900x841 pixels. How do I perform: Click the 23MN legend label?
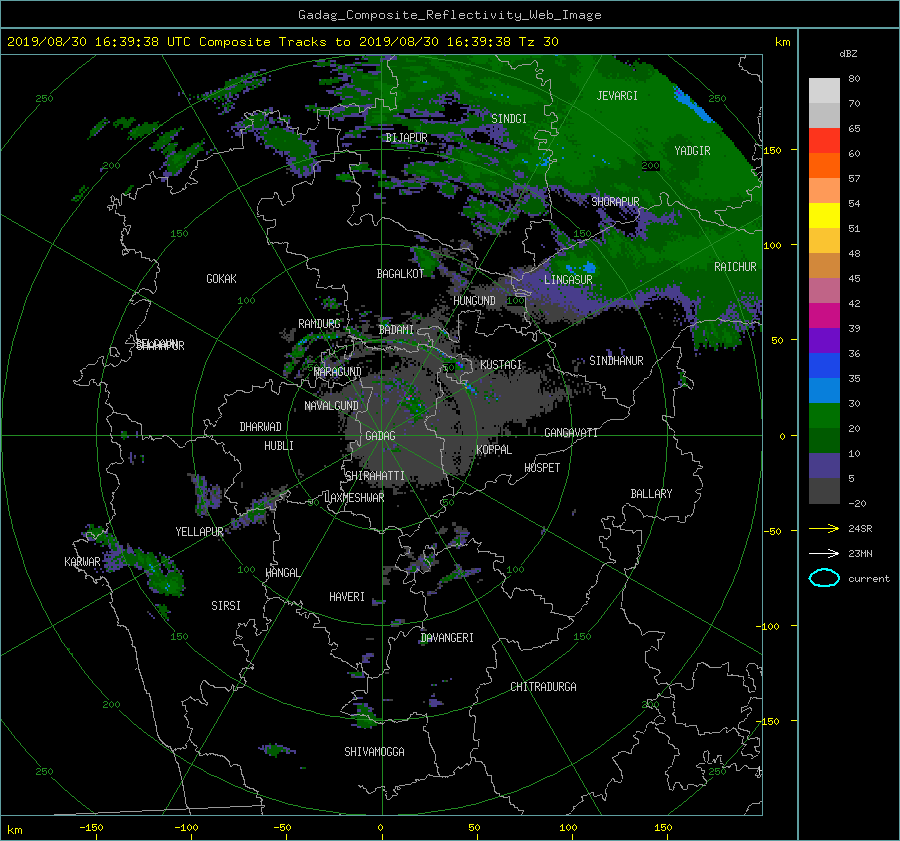coord(860,553)
